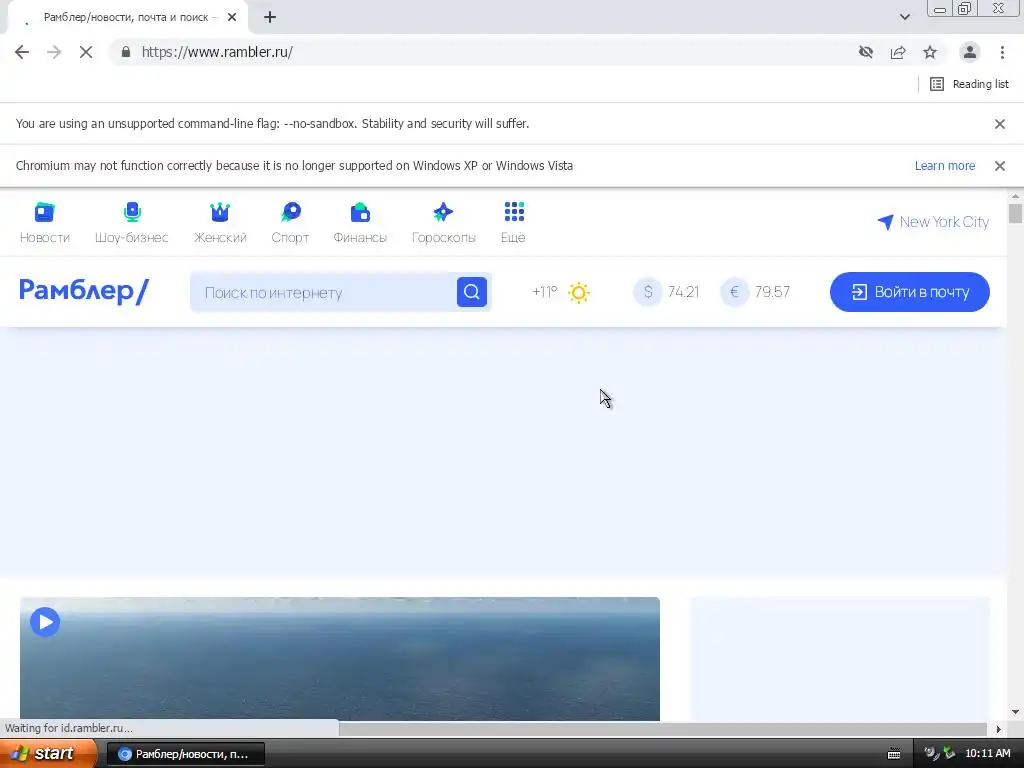Open the Новости section label

click(x=44, y=238)
